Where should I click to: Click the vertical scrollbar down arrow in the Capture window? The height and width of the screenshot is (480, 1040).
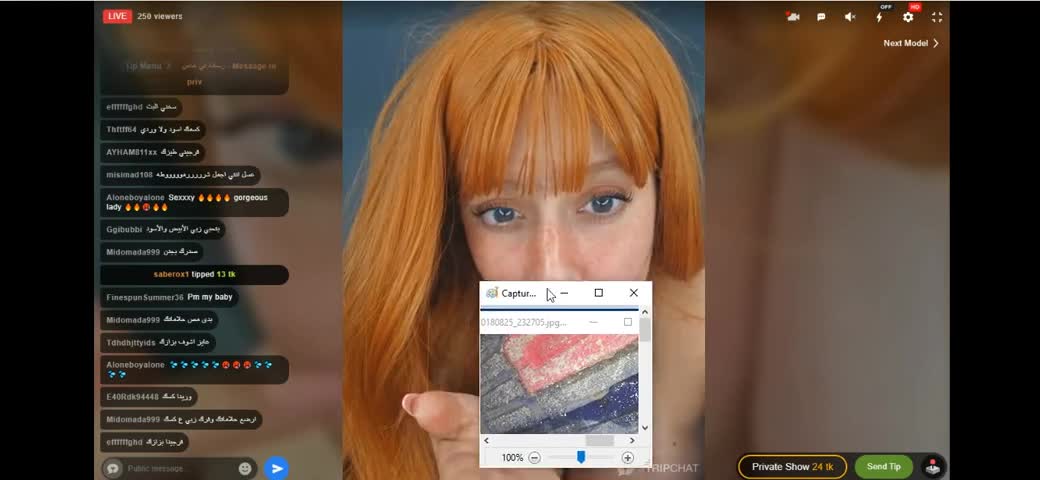click(x=645, y=428)
